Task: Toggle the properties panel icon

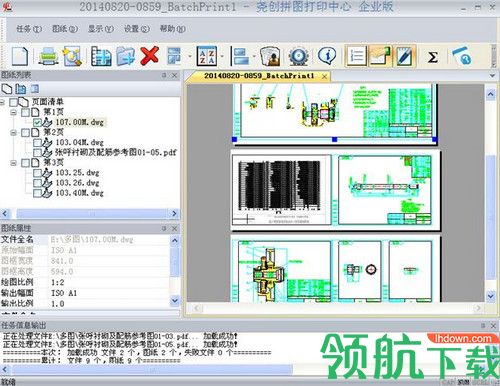Action: tap(380, 56)
